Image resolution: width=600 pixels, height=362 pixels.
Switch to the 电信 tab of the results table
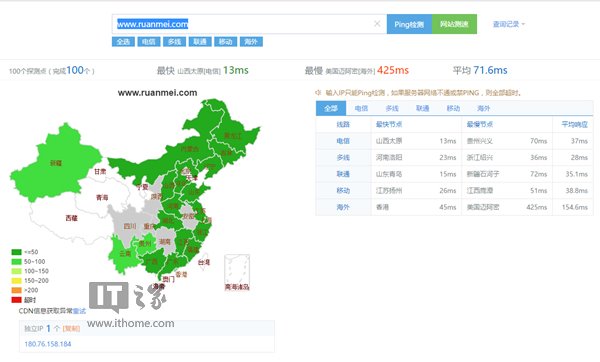(x=361, y=108)
